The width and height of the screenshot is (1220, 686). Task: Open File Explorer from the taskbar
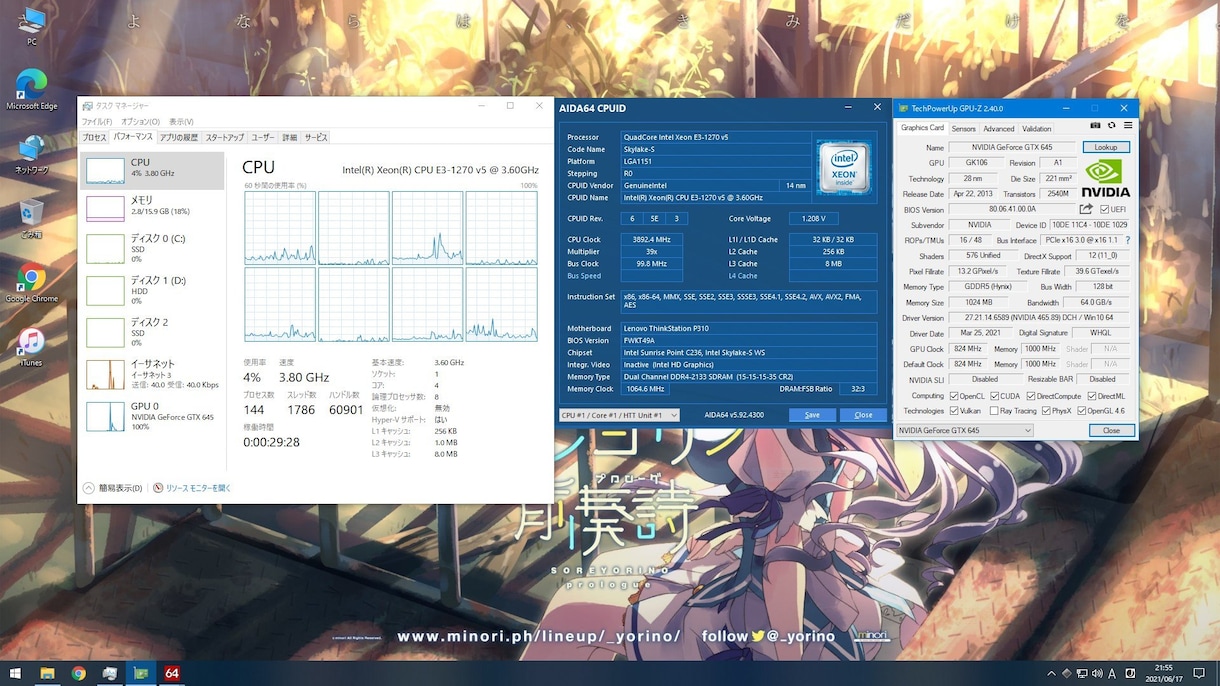coord(47,673)
